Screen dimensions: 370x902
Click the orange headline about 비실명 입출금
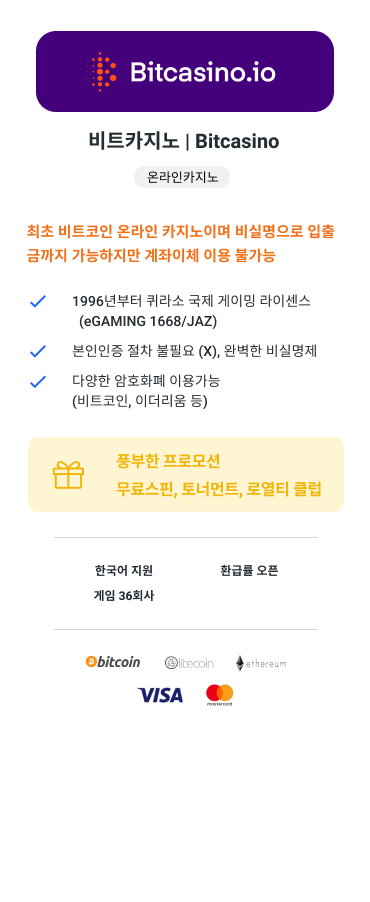[x=181, y=244]
